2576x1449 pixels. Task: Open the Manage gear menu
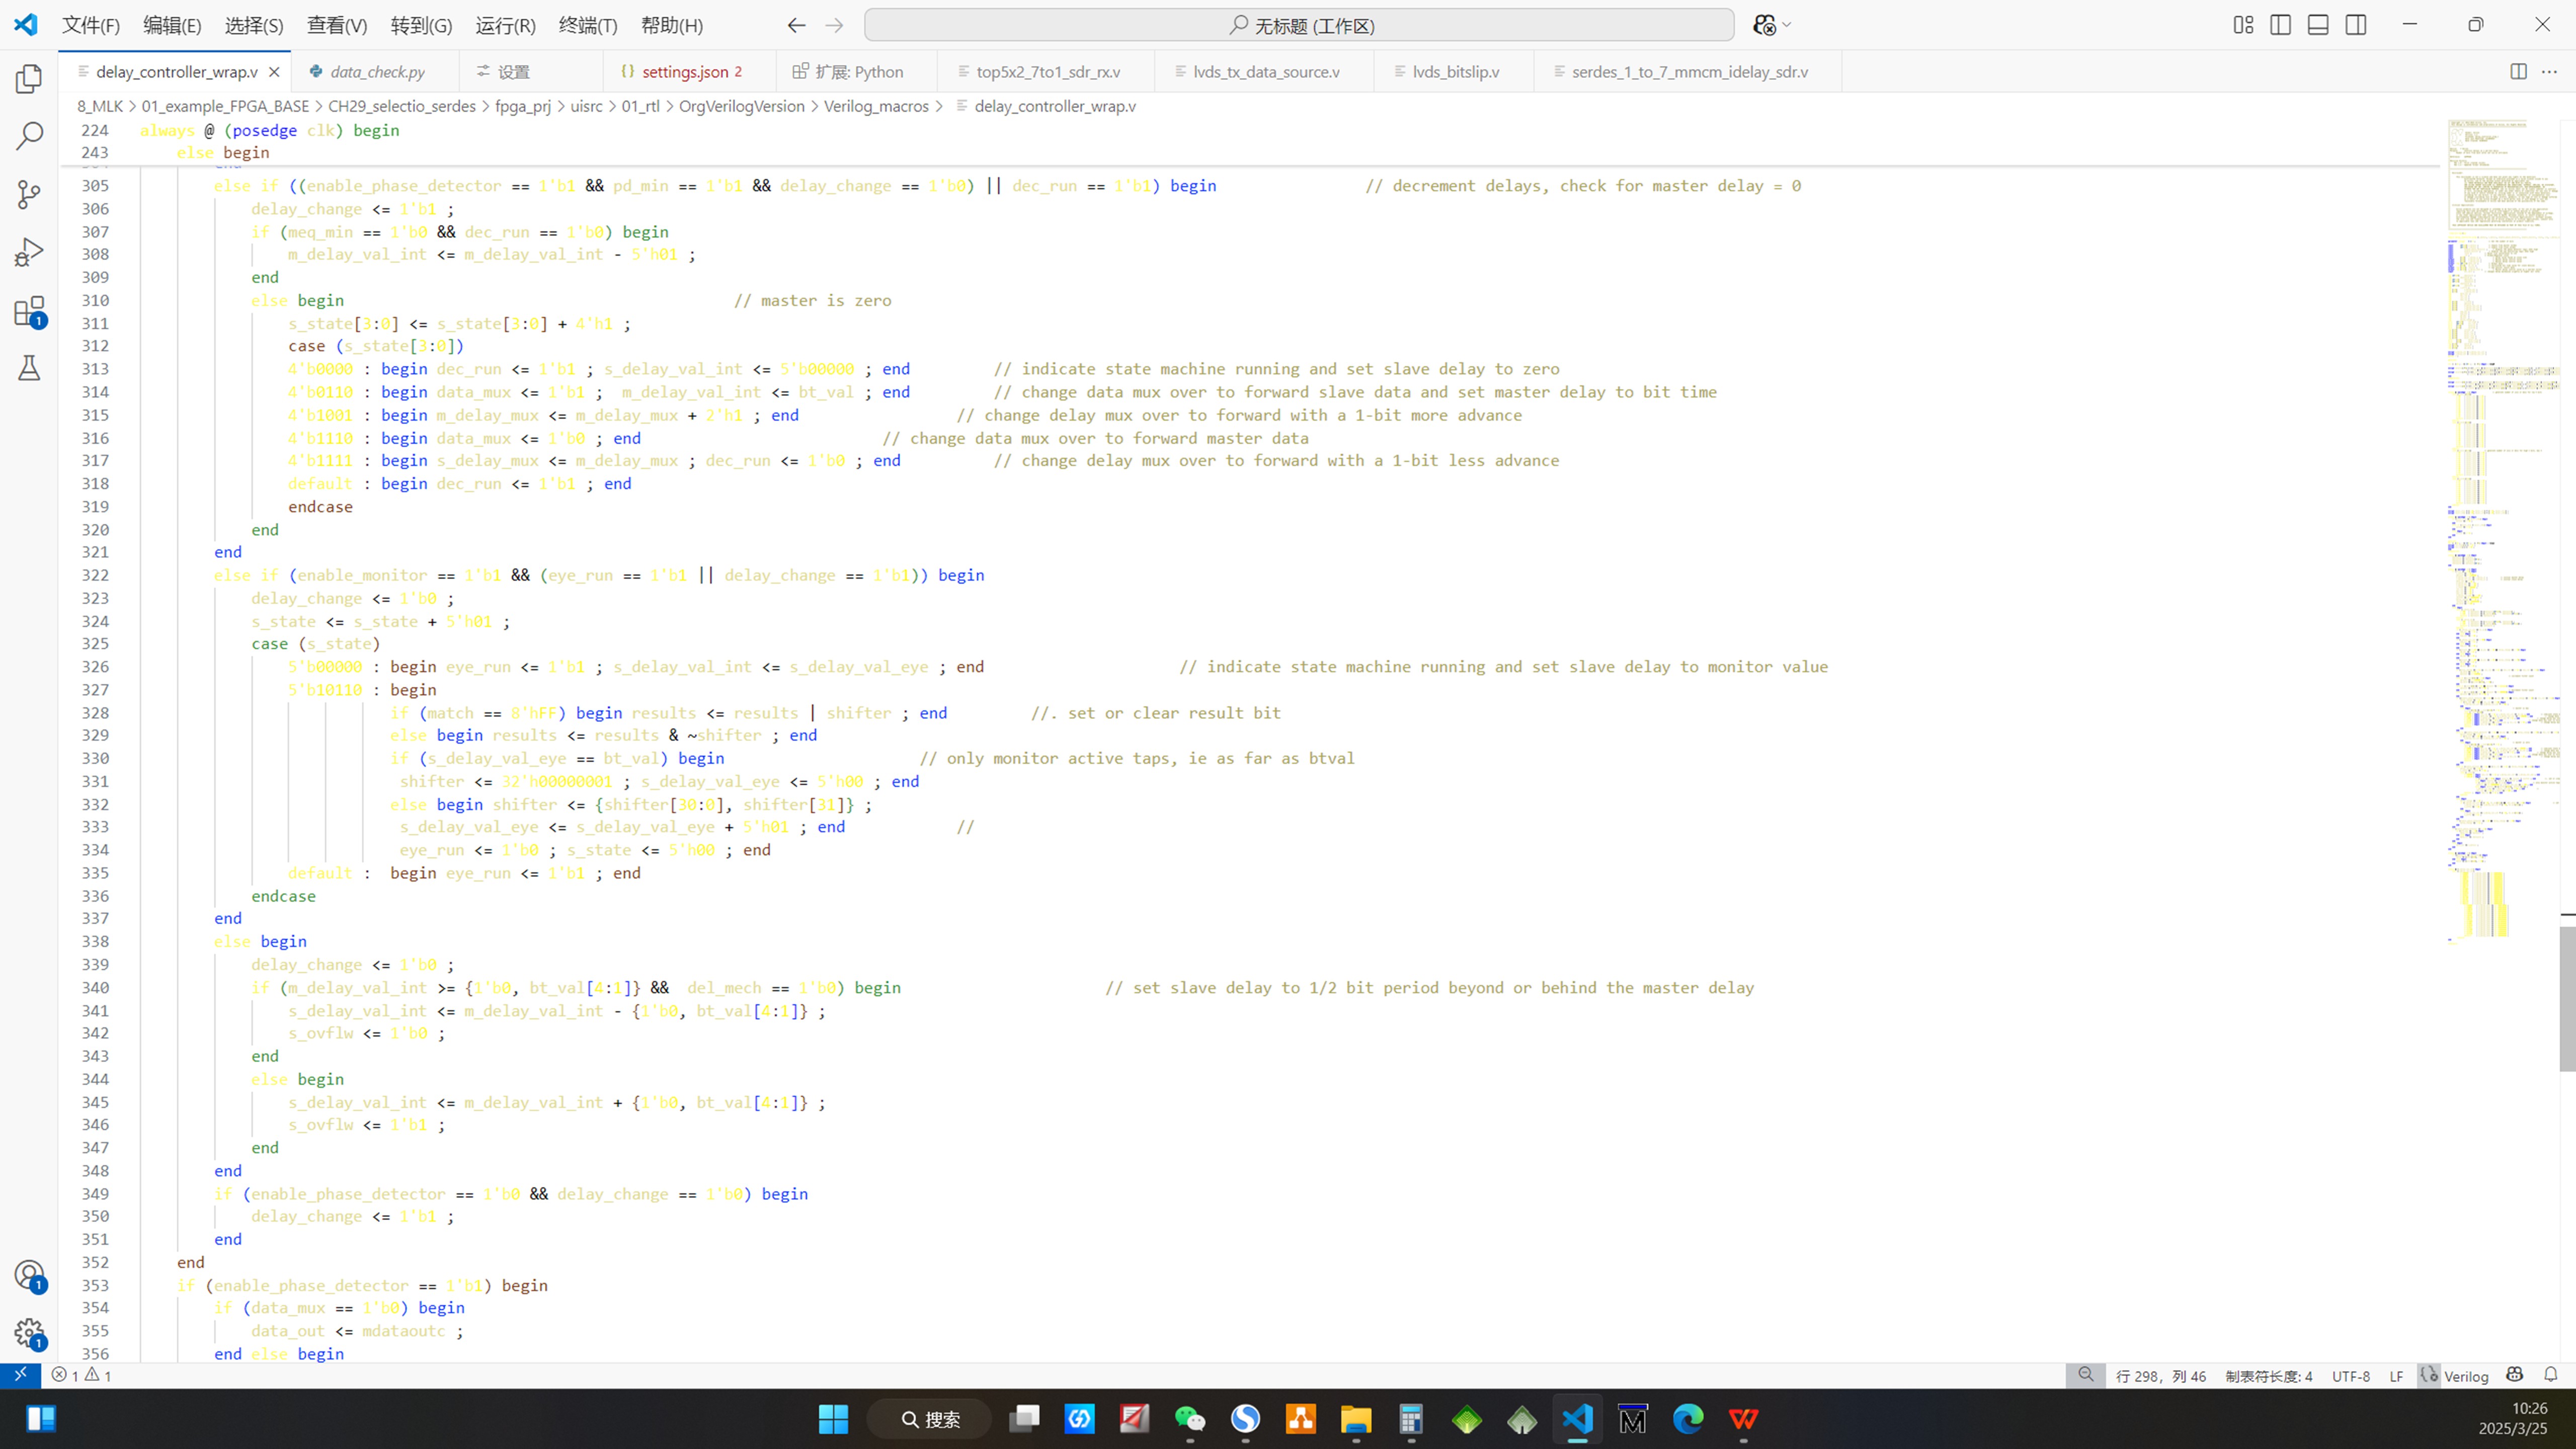[x=29, y=1333]
